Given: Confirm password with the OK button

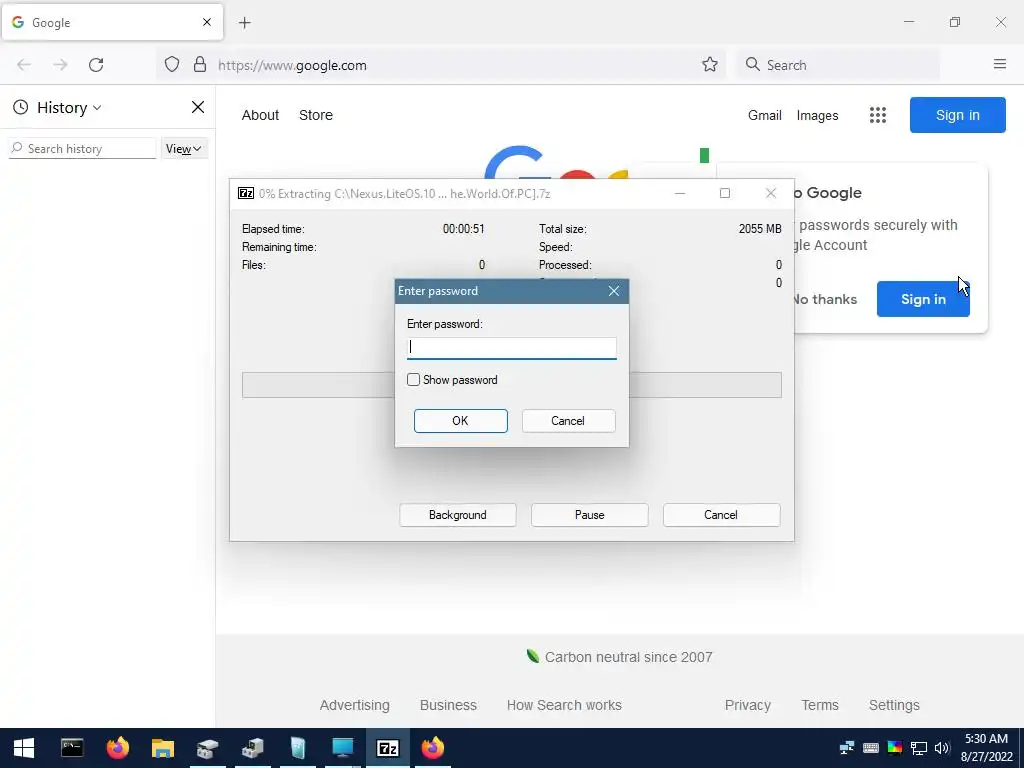Looking at the screenshot, I should pos(460,421).
